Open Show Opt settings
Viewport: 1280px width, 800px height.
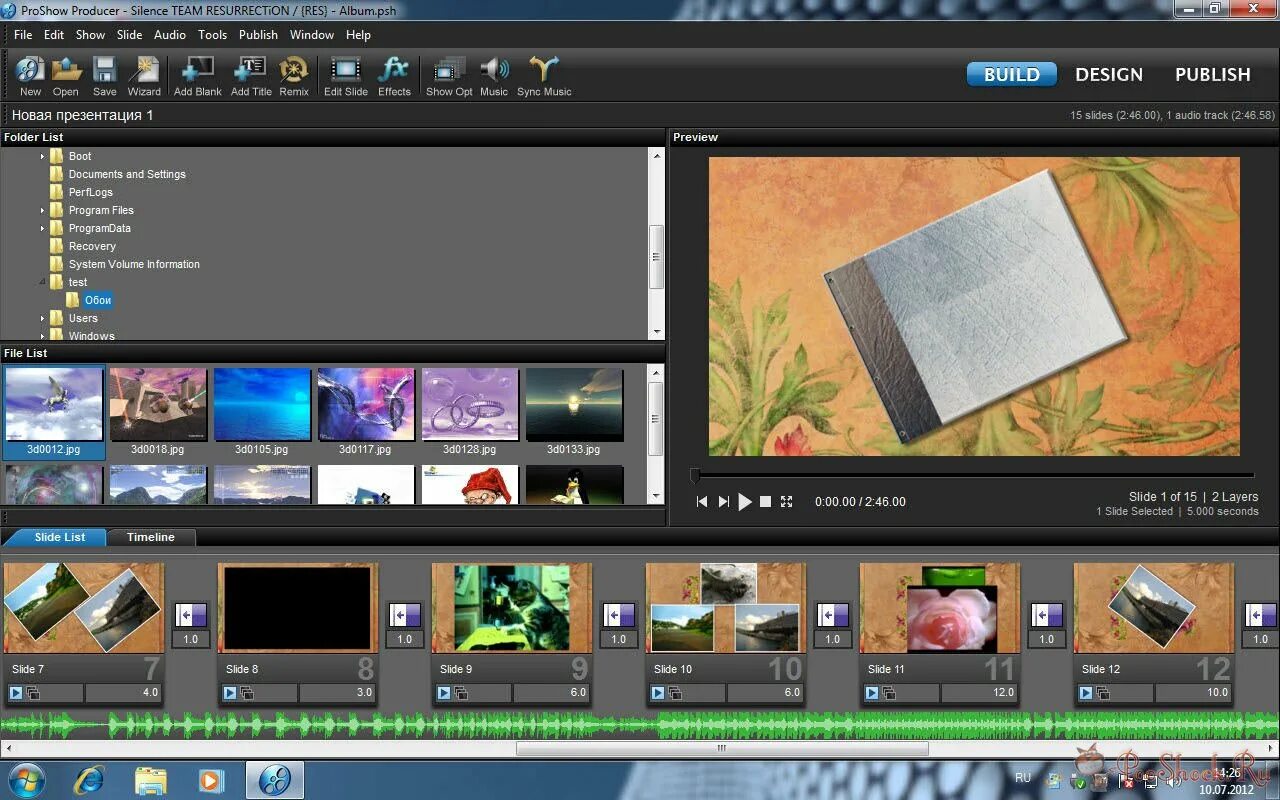tap(449, 76)
